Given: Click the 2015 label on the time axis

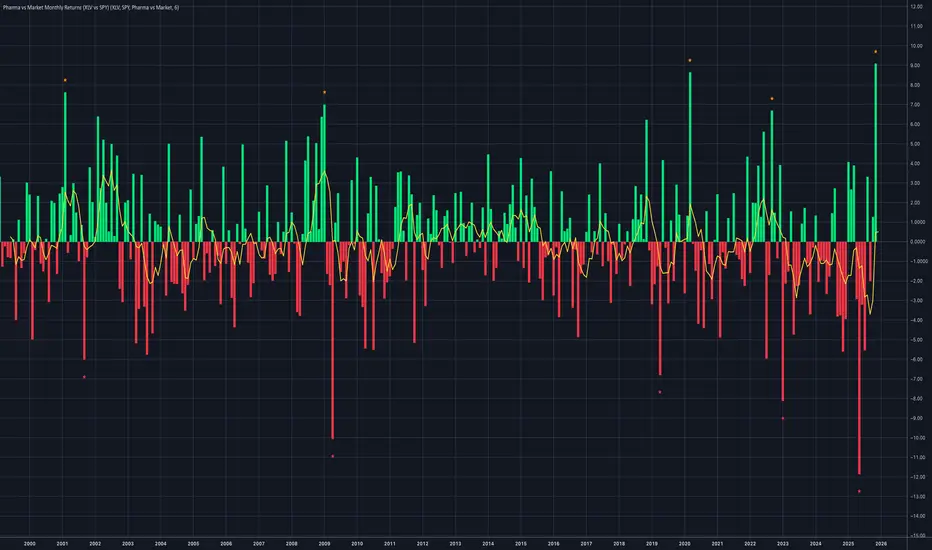Looking at the screenshot, I should coord(521,543).
